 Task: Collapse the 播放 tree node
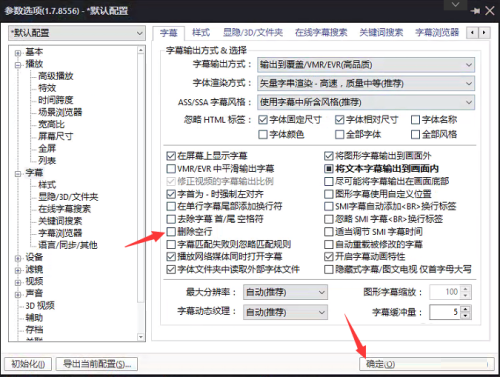(18, 65)
